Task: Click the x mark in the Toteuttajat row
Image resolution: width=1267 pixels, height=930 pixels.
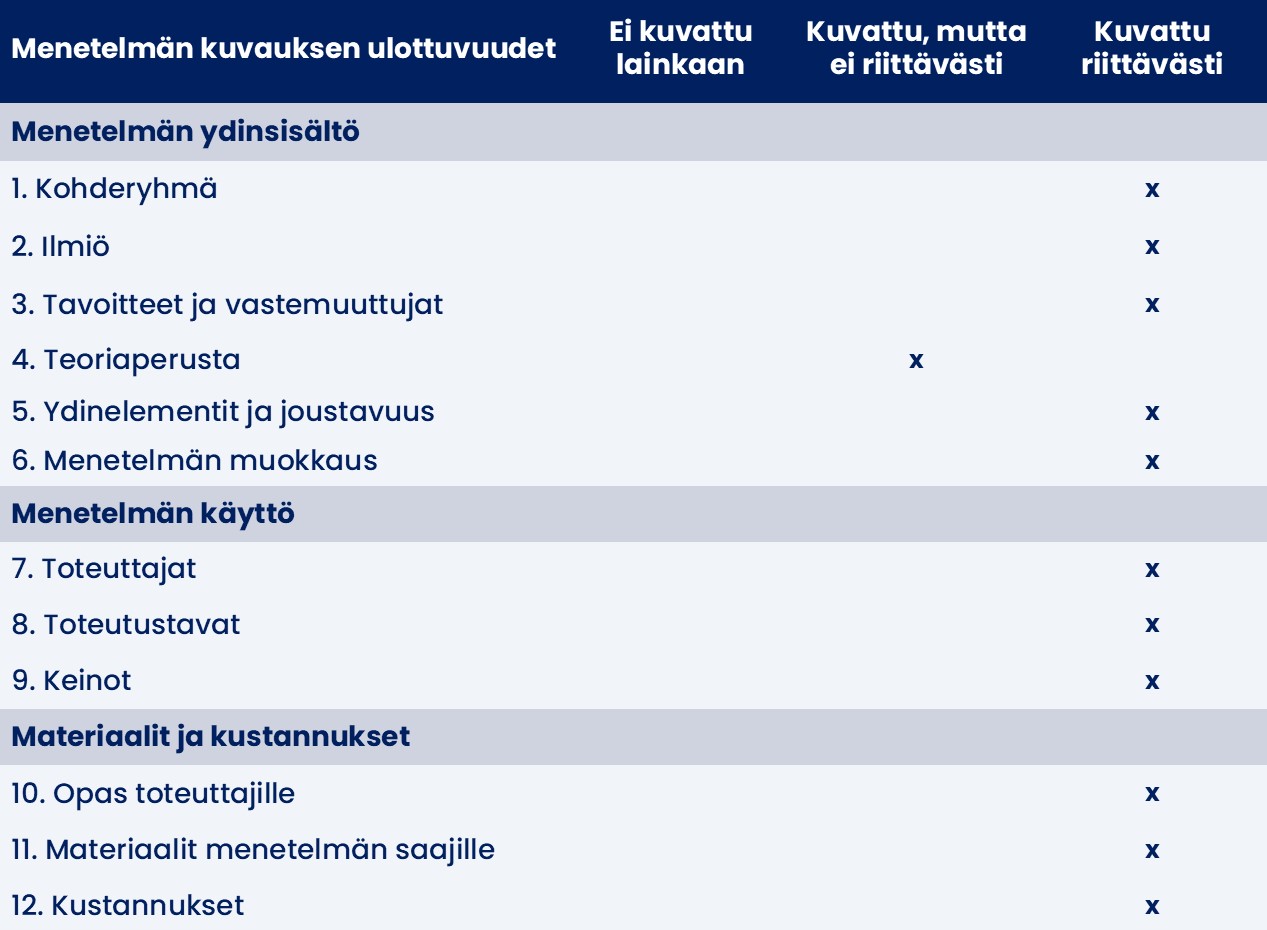Action: [x=1152, y=569]
